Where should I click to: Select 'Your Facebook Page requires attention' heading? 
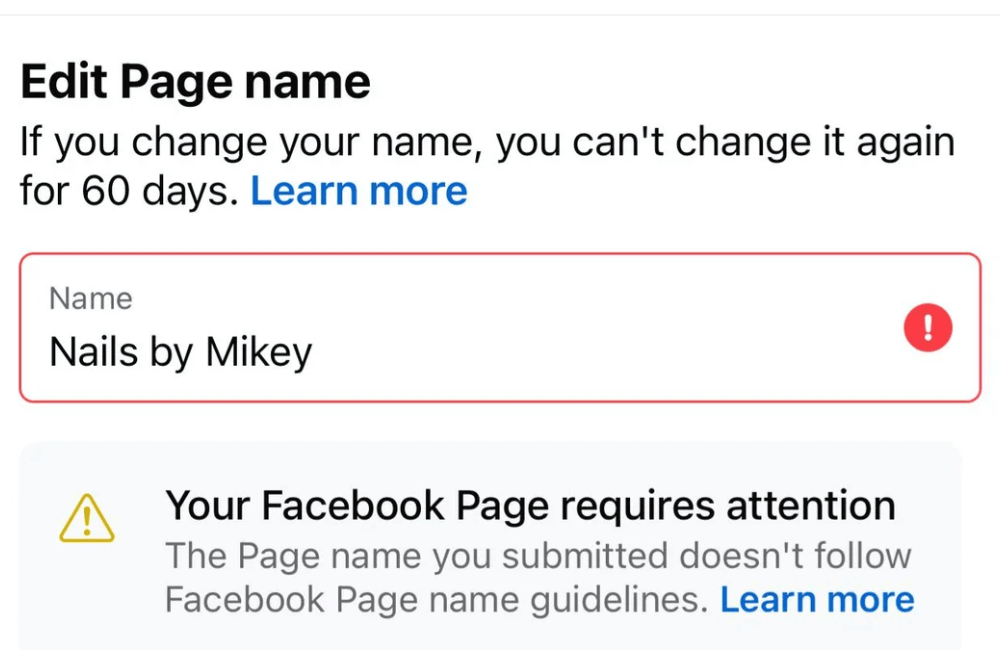(x=530, y=506)
